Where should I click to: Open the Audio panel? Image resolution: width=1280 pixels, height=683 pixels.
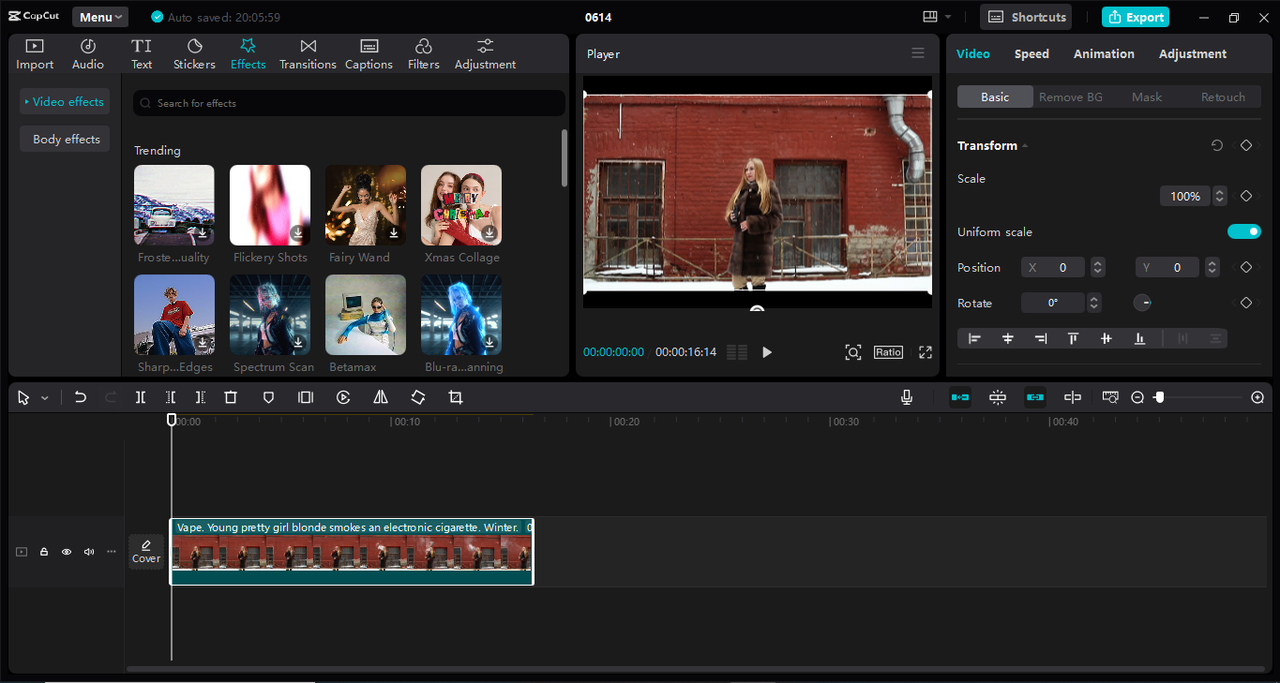pos(88,54)
